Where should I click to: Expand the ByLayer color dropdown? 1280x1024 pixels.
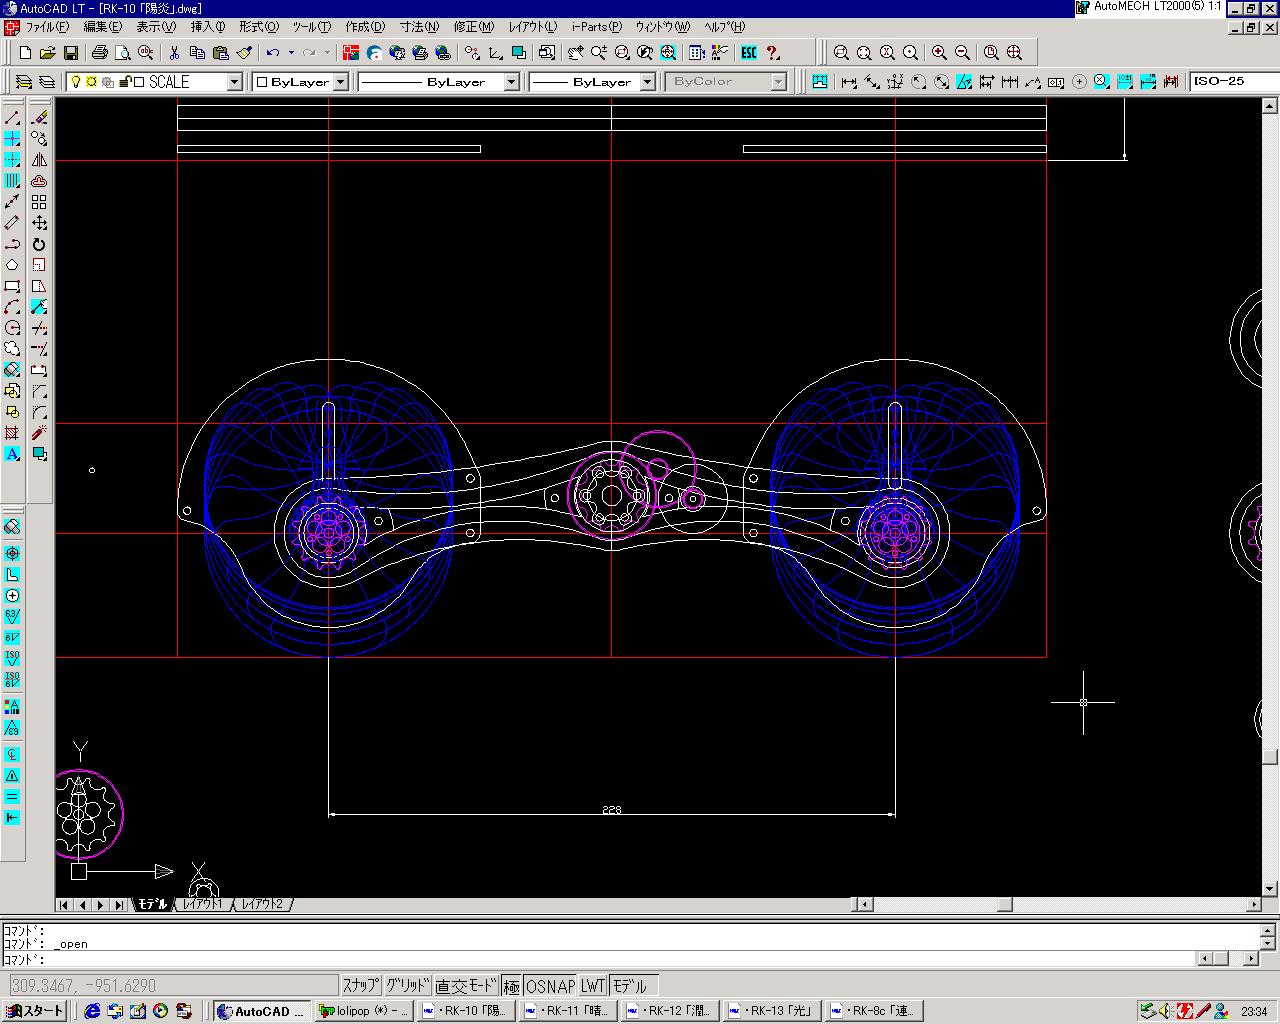click(340, 82)
